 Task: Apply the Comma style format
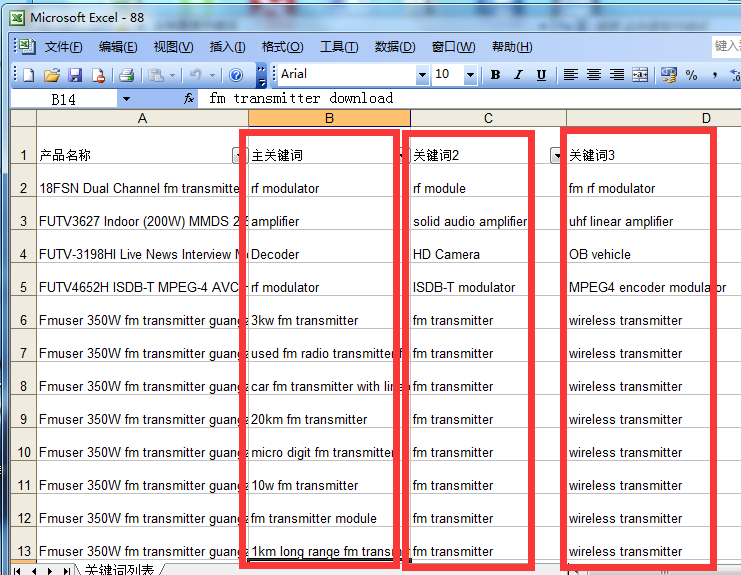(x=715, y=75)
